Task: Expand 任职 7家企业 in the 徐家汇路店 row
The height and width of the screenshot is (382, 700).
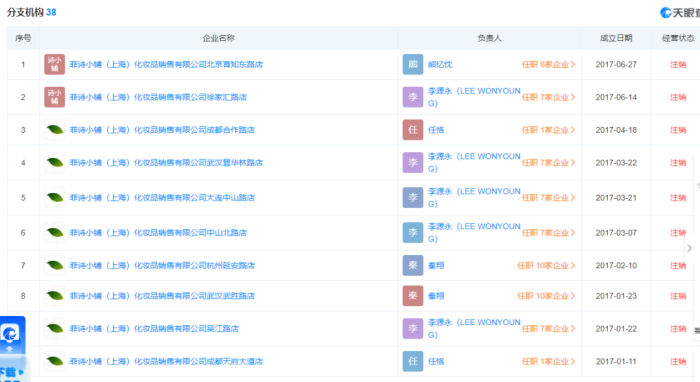Action: (548, 97)
